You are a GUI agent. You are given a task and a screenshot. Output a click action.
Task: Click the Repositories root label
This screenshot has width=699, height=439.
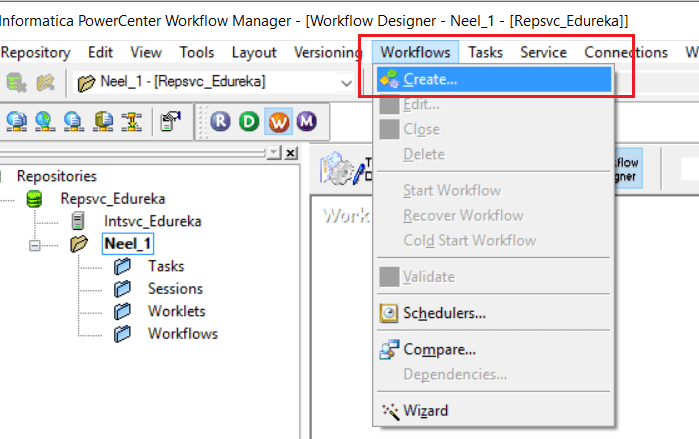57,176
